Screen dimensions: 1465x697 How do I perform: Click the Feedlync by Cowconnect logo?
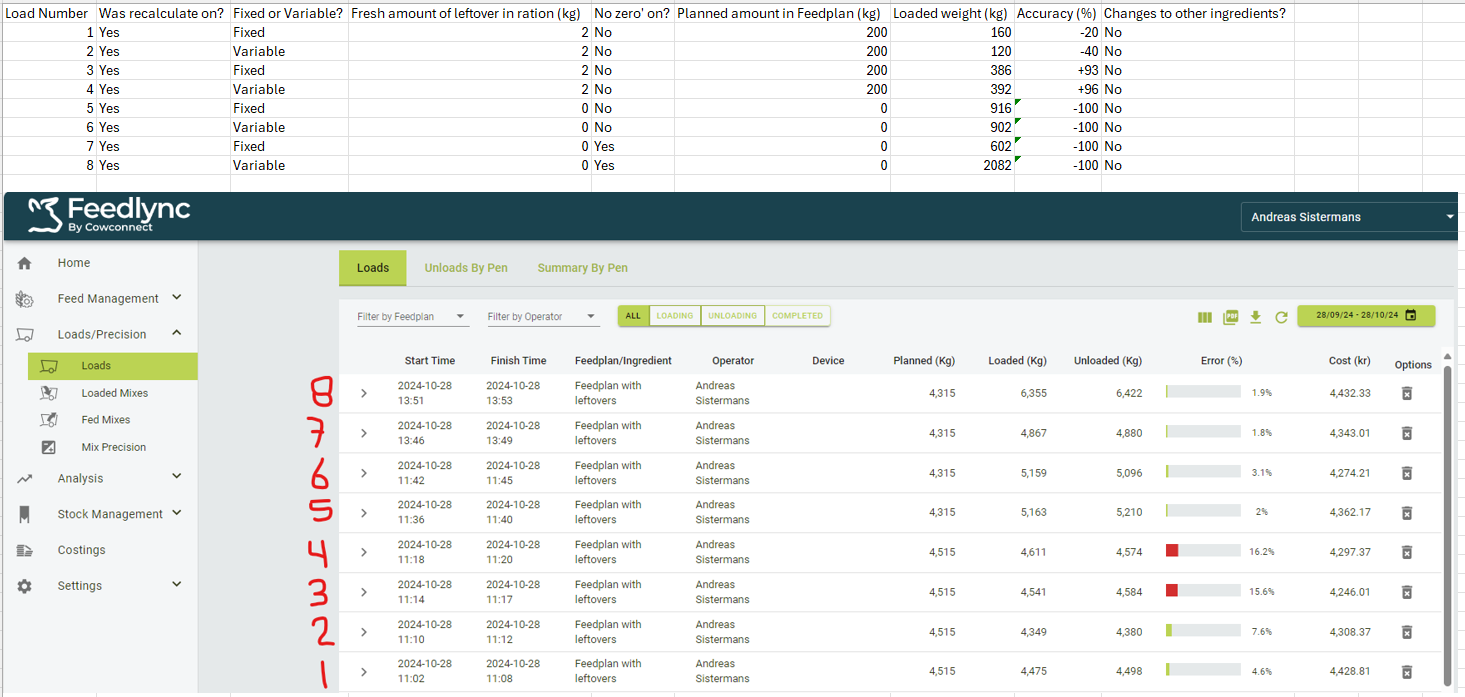(x=108, y=216)
